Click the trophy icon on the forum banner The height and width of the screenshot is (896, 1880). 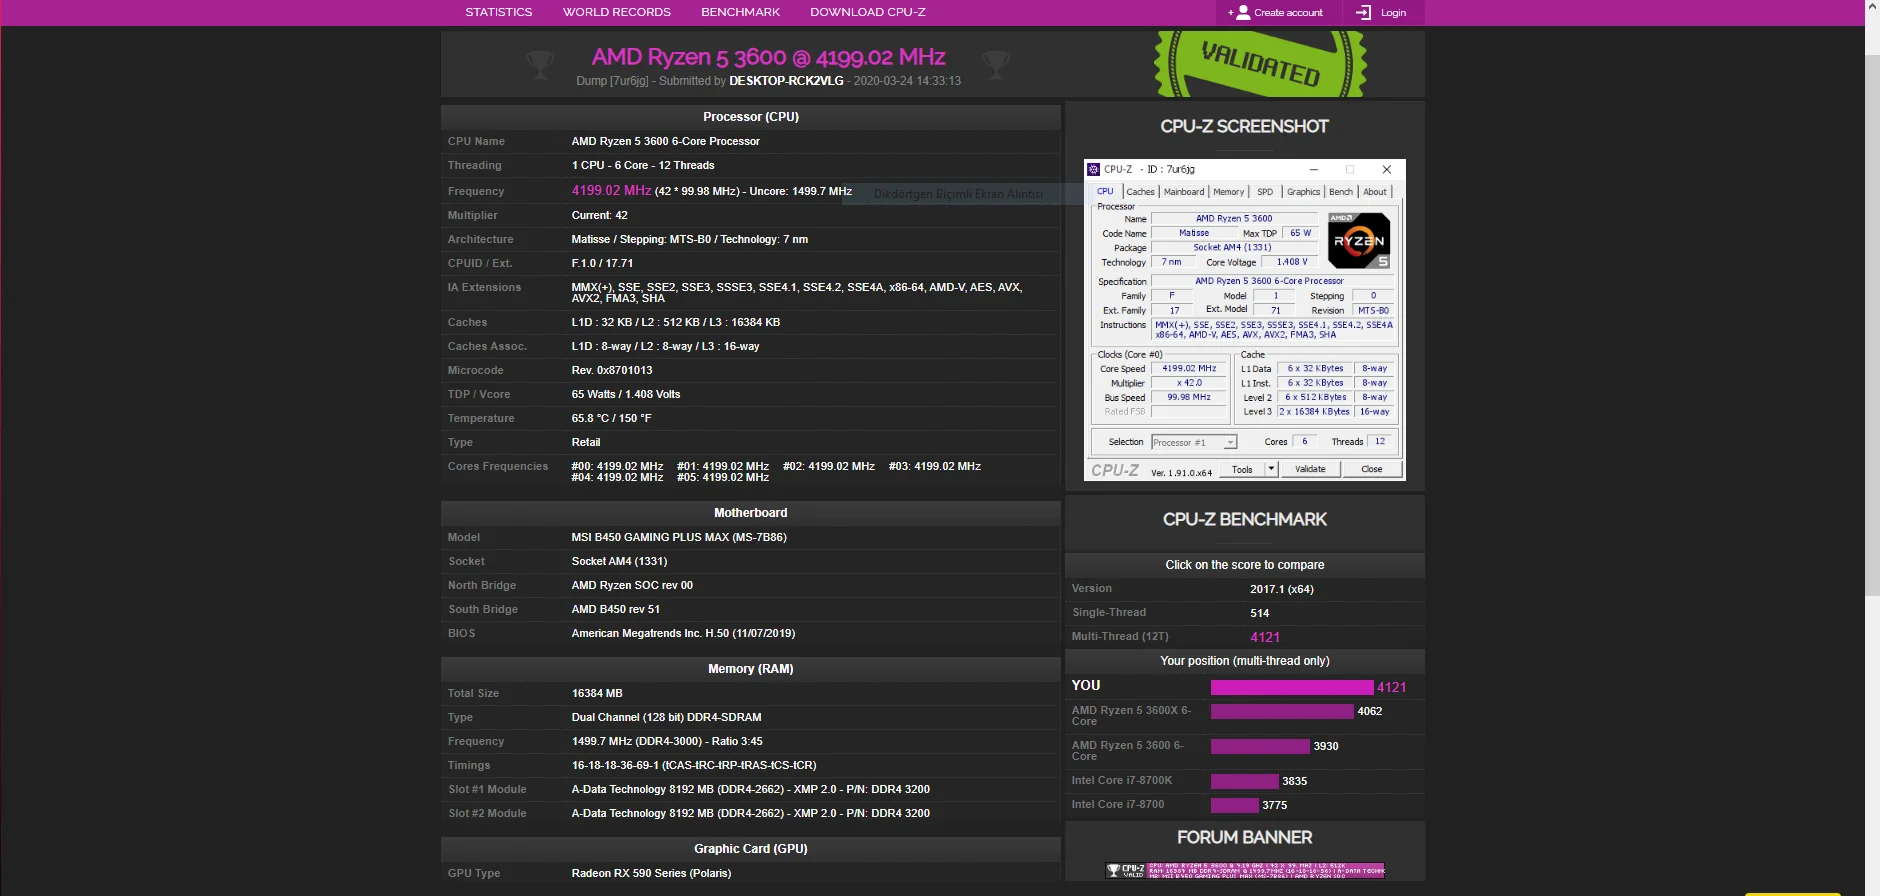pos(1113,870)
